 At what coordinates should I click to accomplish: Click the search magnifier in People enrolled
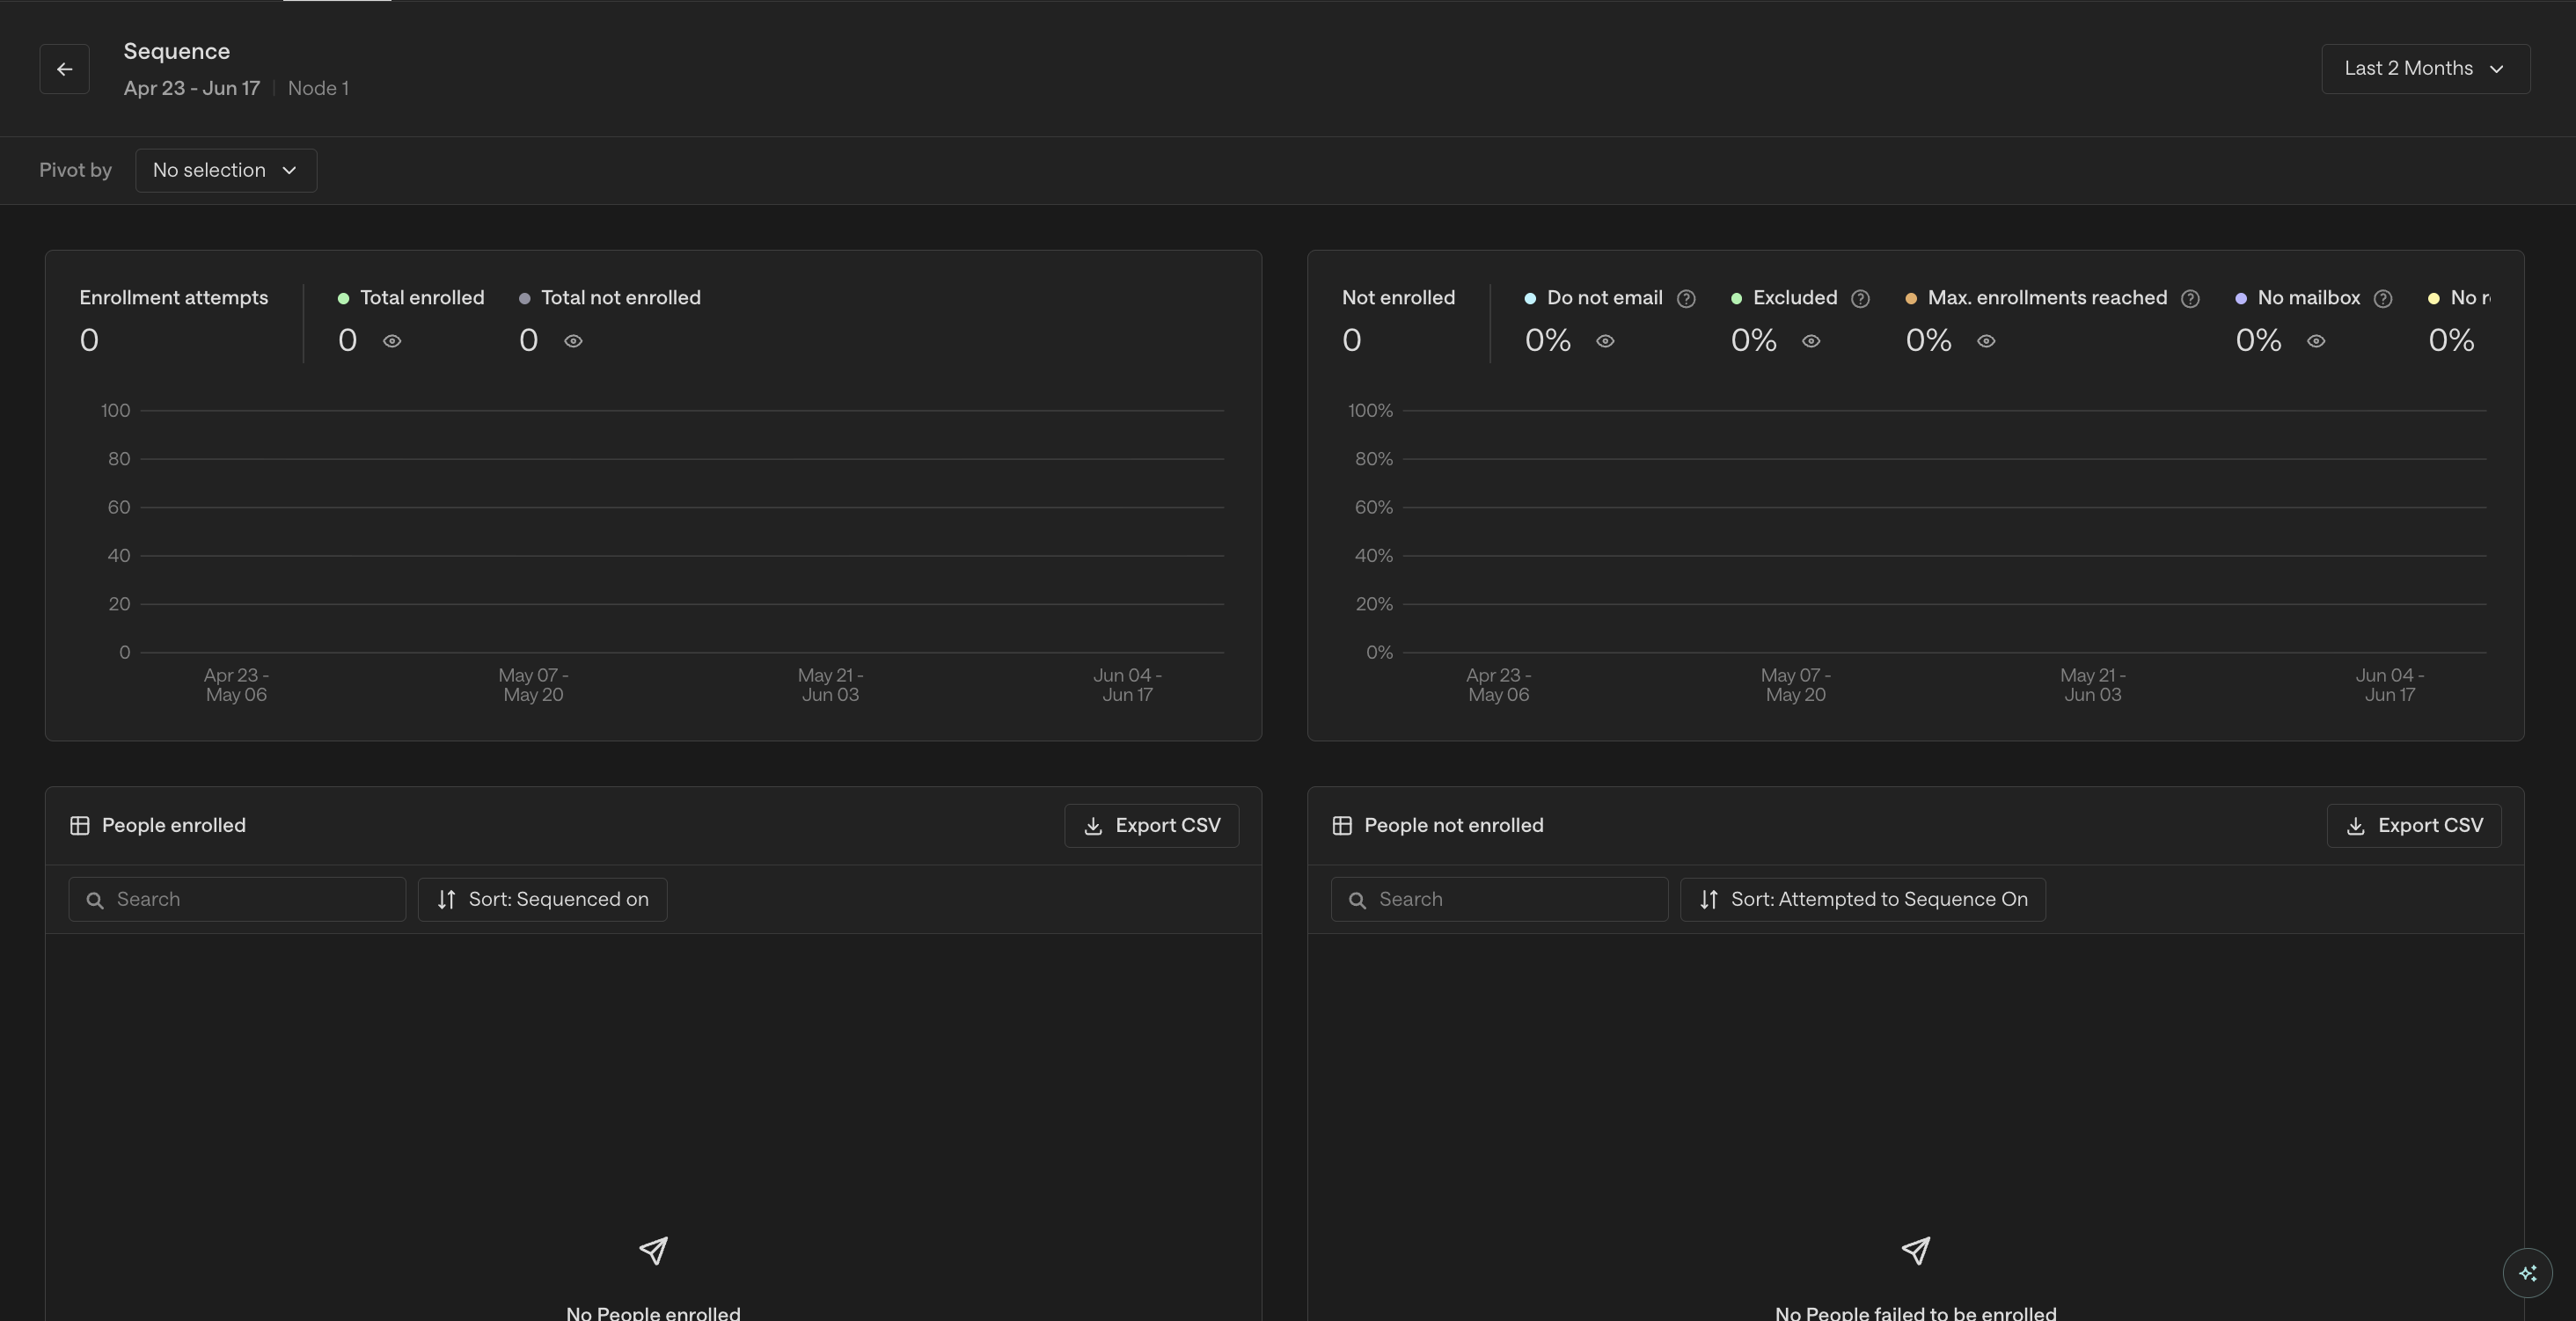95,900
